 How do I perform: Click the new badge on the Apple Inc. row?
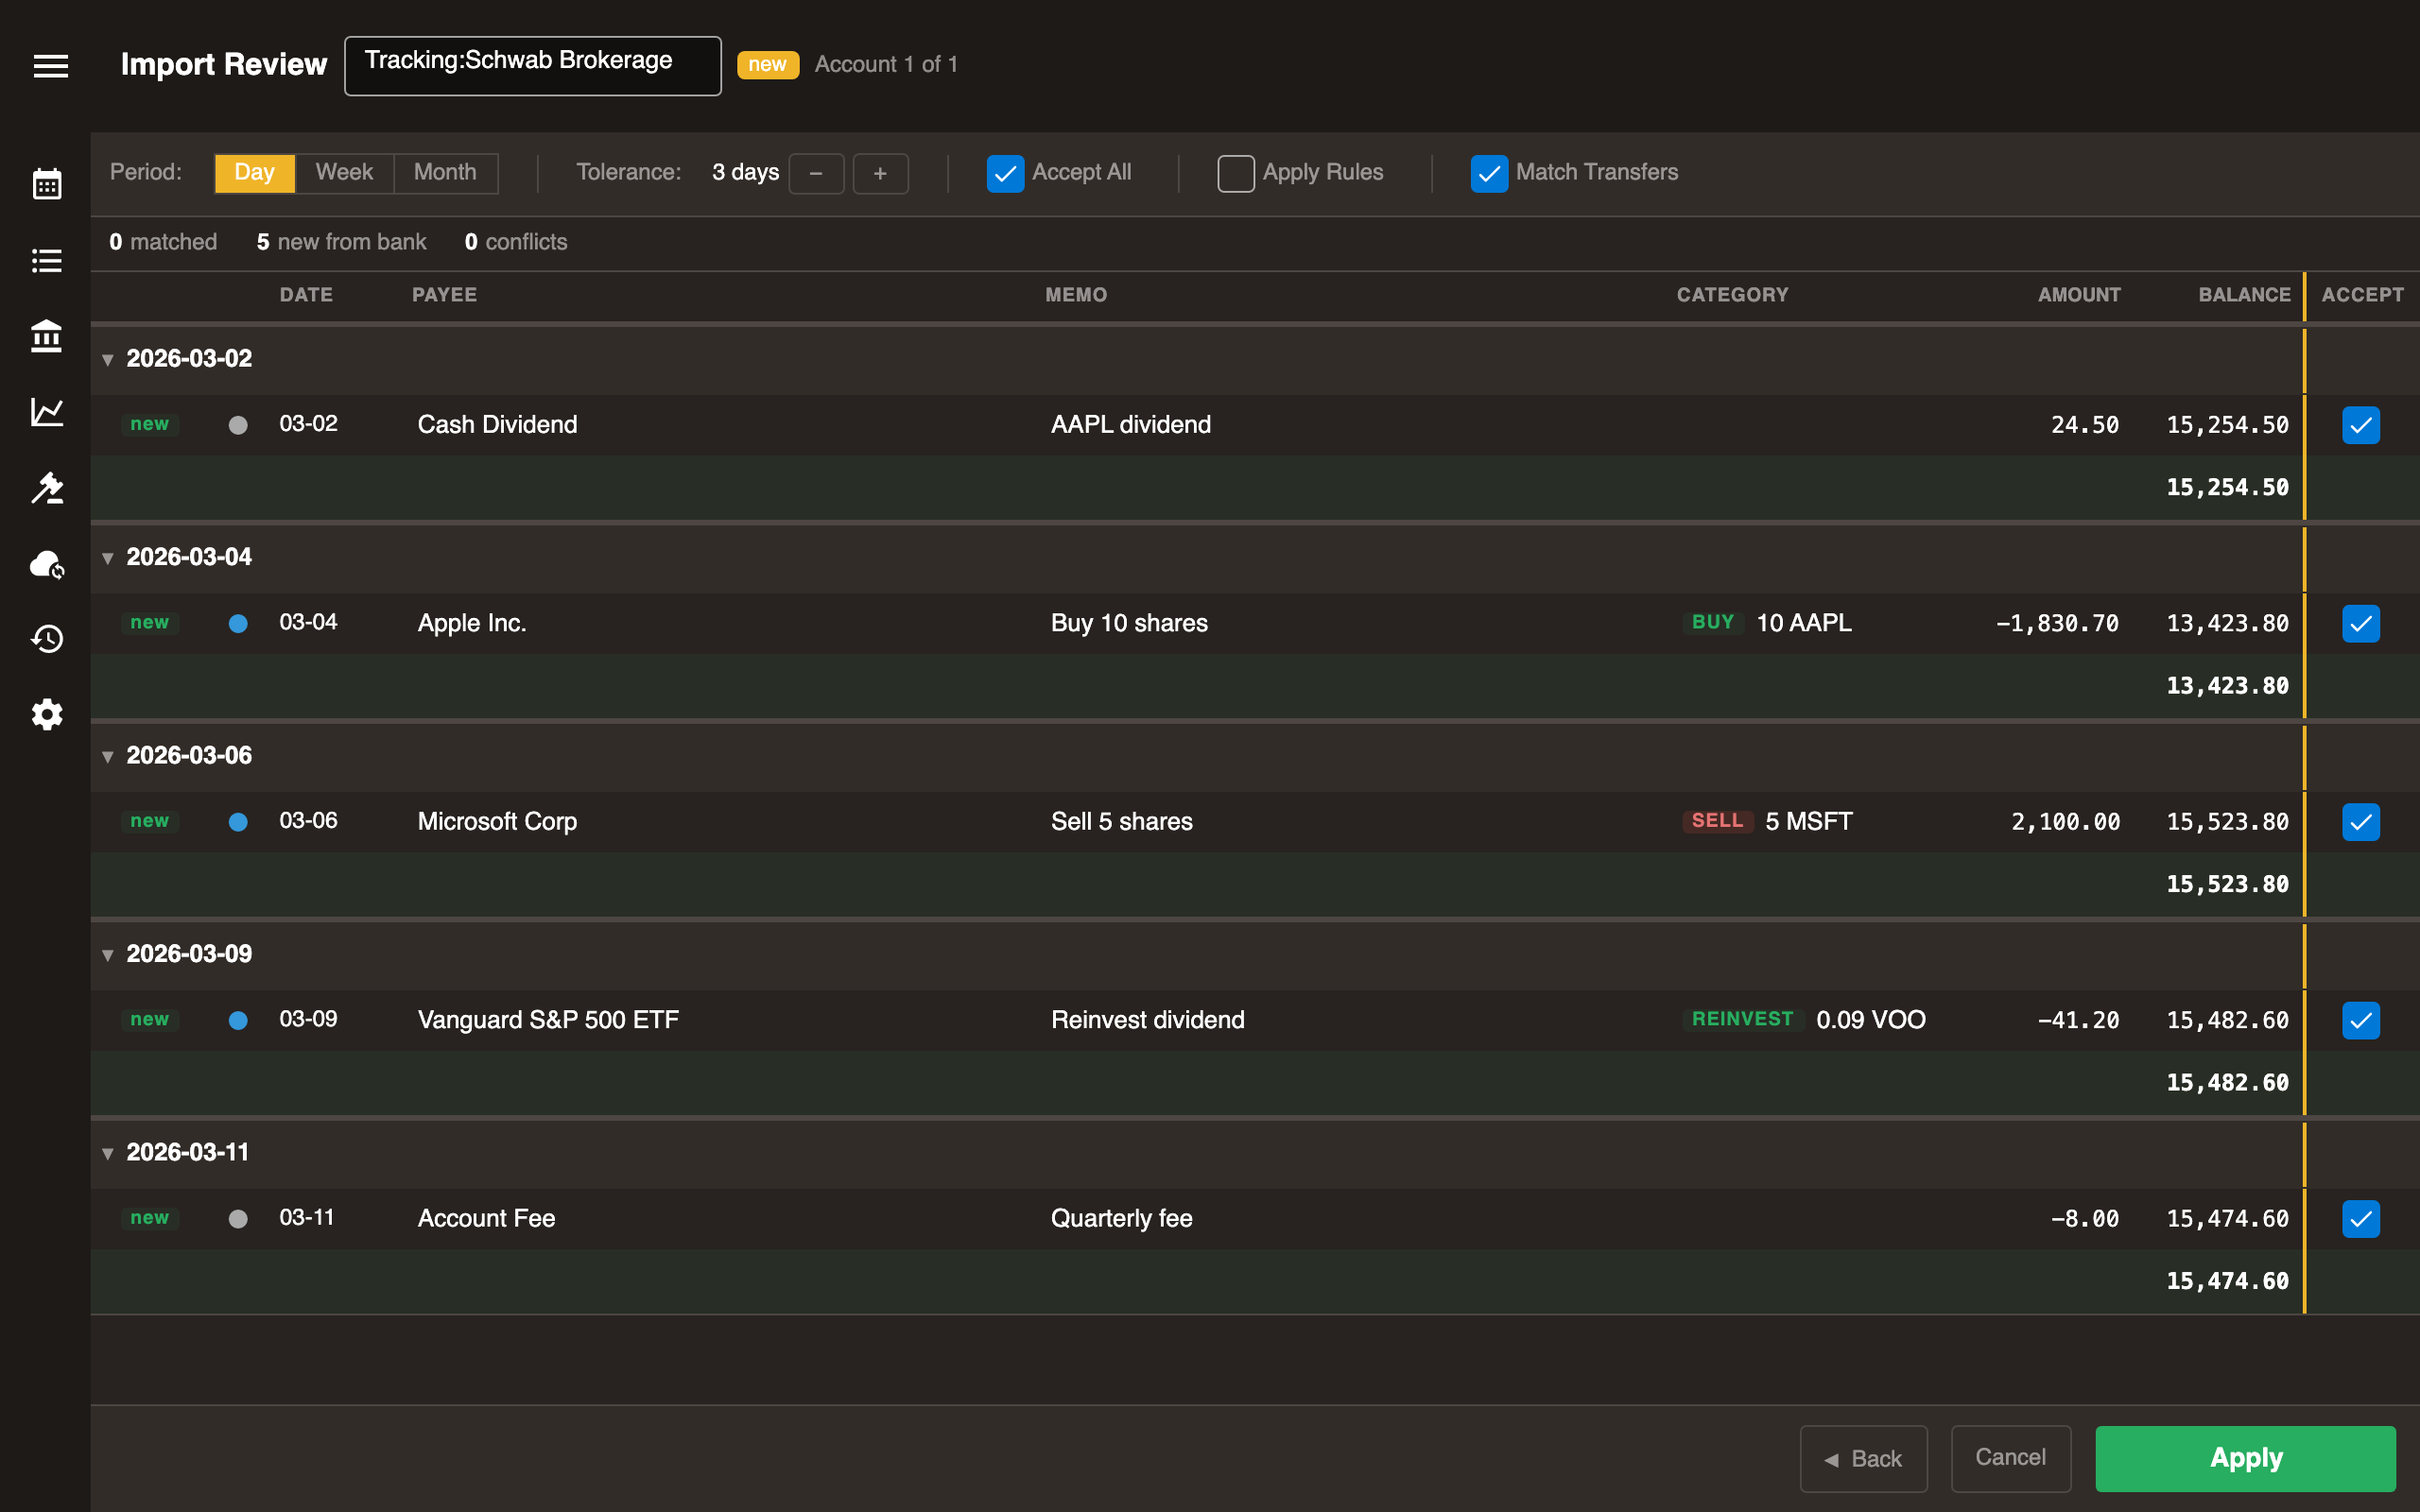(x=150, y=622)
